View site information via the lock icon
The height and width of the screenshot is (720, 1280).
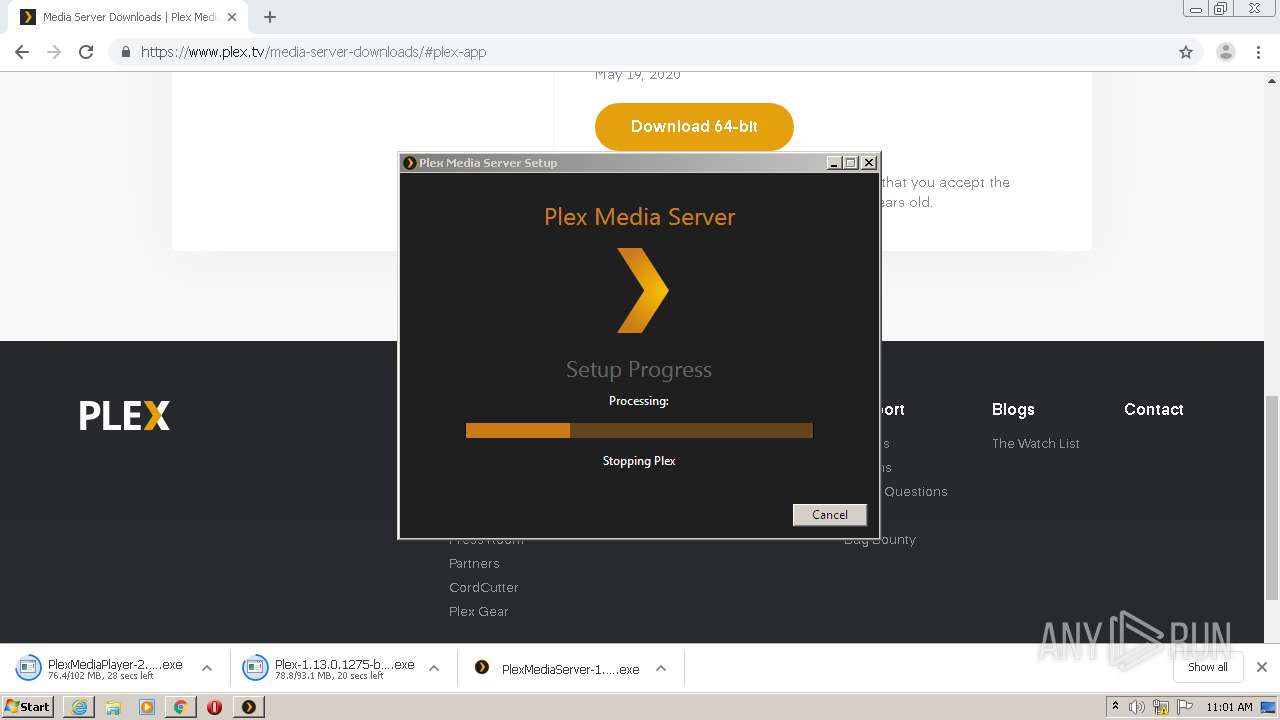126,52
